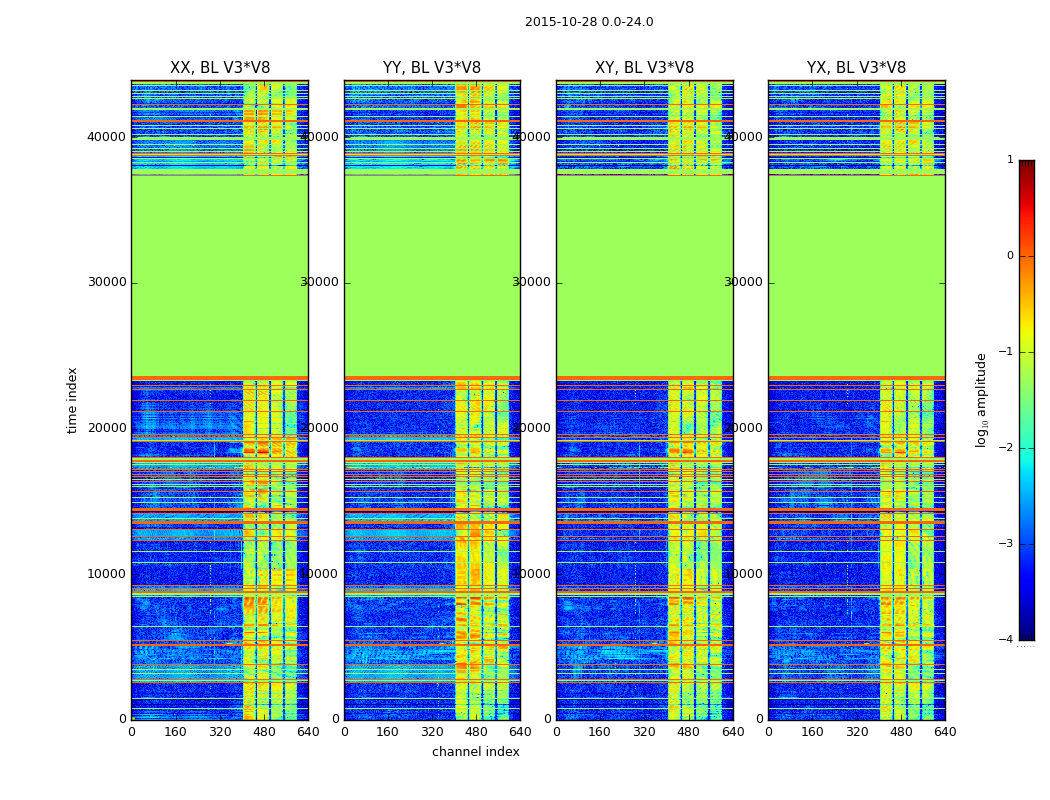Click the 'channel index' x-axis label

coord(475,752)
